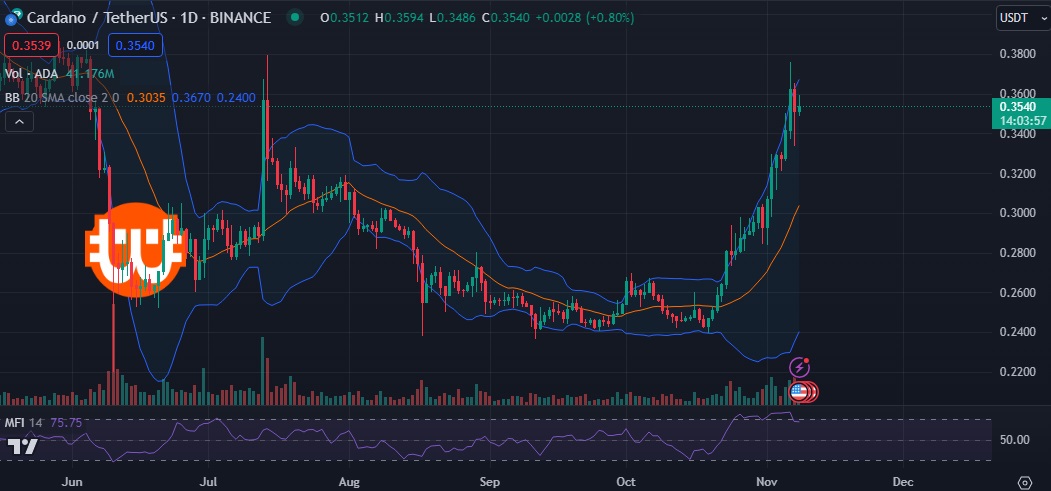1051x491 pixels.
Task: Click the spread value 0.0001
Action: click(x=82, y=46)
